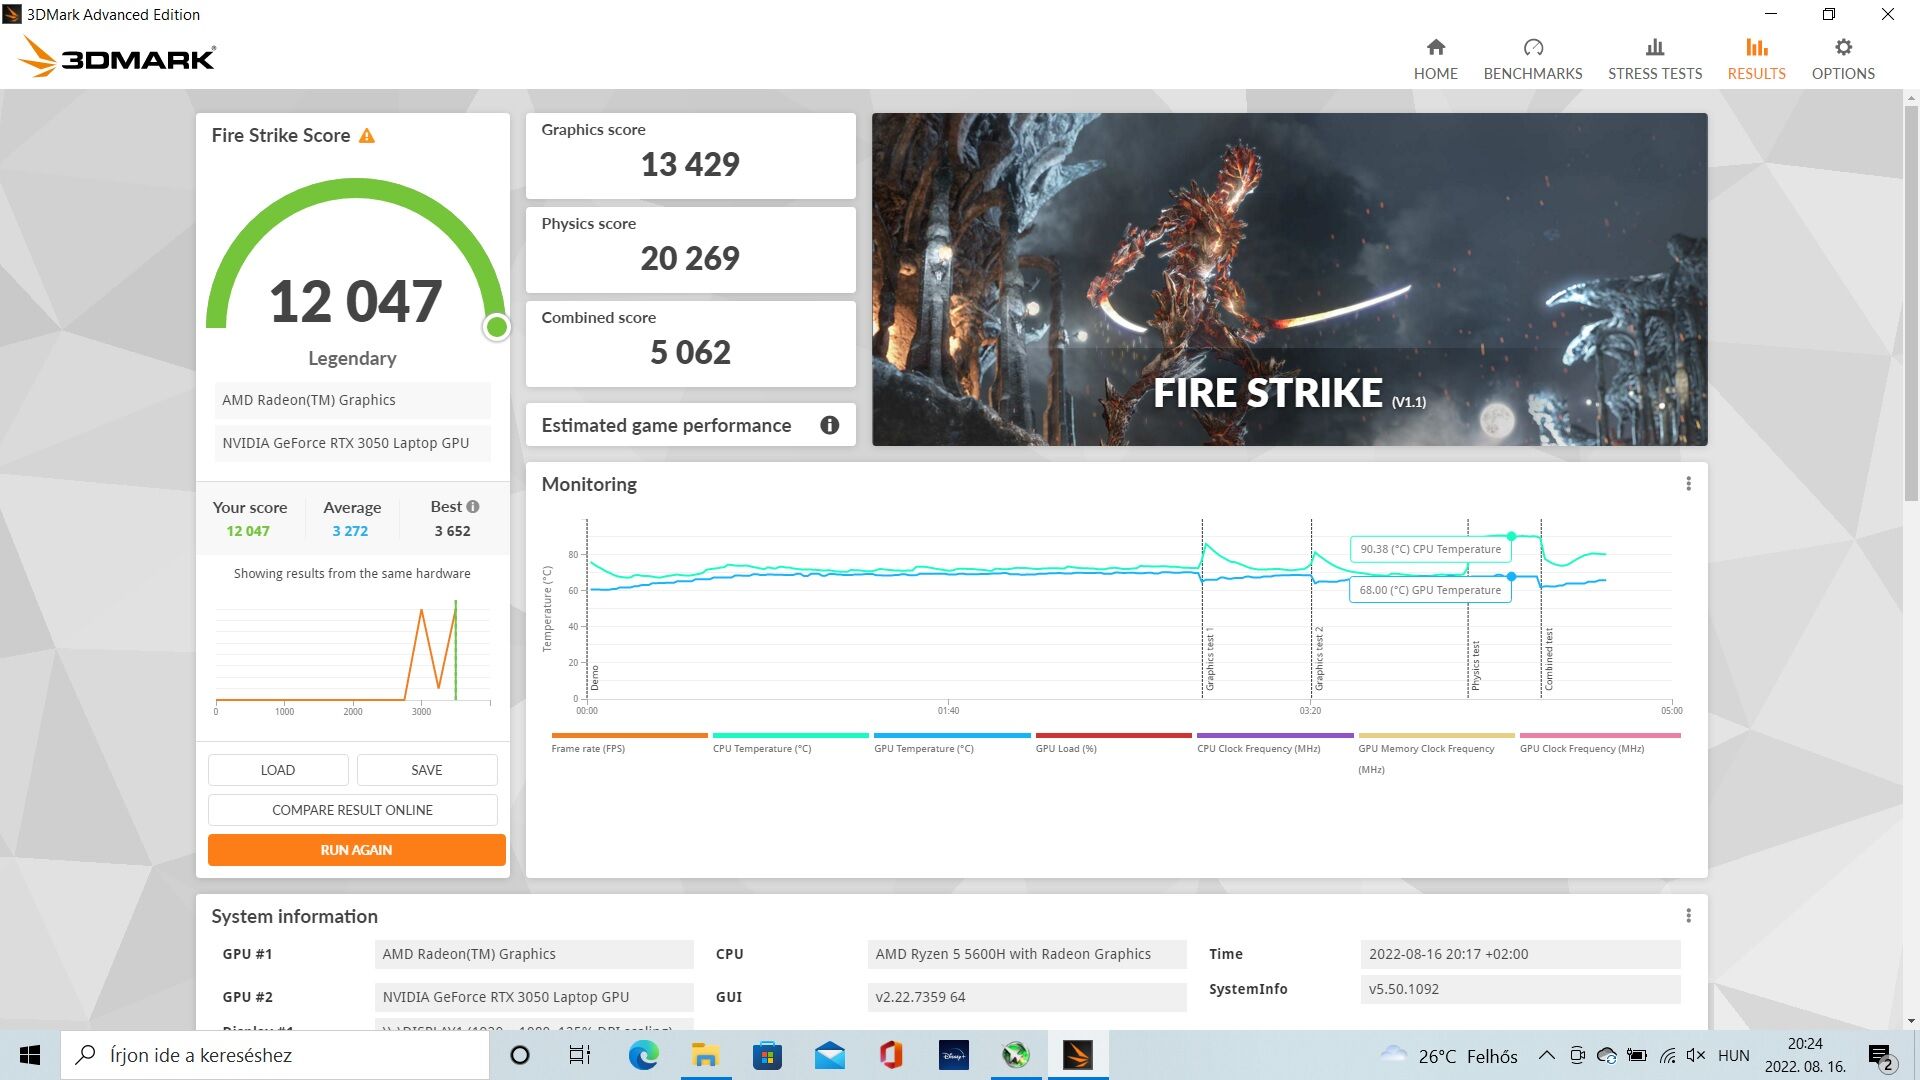Open Microsoft Store from taskbar
The image size is (1920, 1080).
tap(767, 1055)
